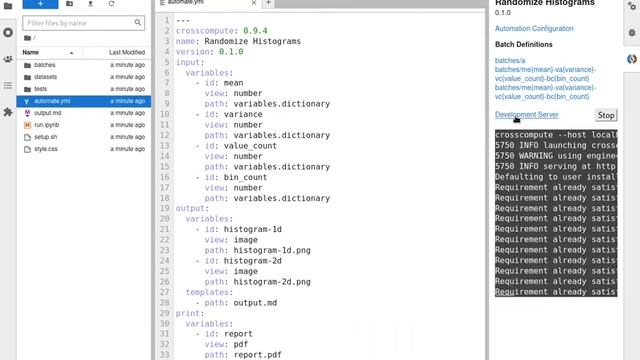Viewport: 640px width, 360px height.
Task: Add a new tab with the plus button
Action: [268, 3]
